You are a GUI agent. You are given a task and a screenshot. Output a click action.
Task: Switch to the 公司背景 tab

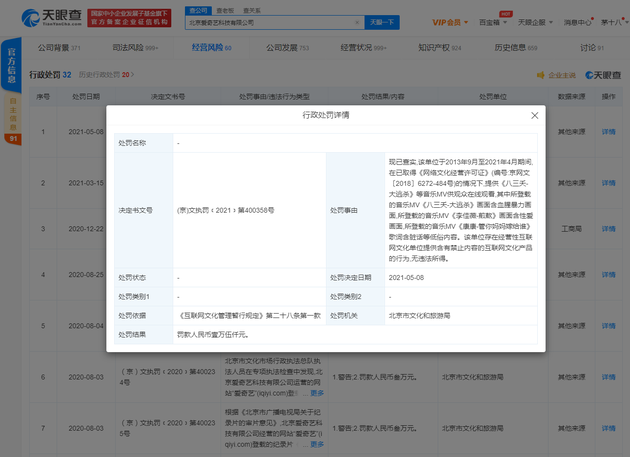[59, 48]
